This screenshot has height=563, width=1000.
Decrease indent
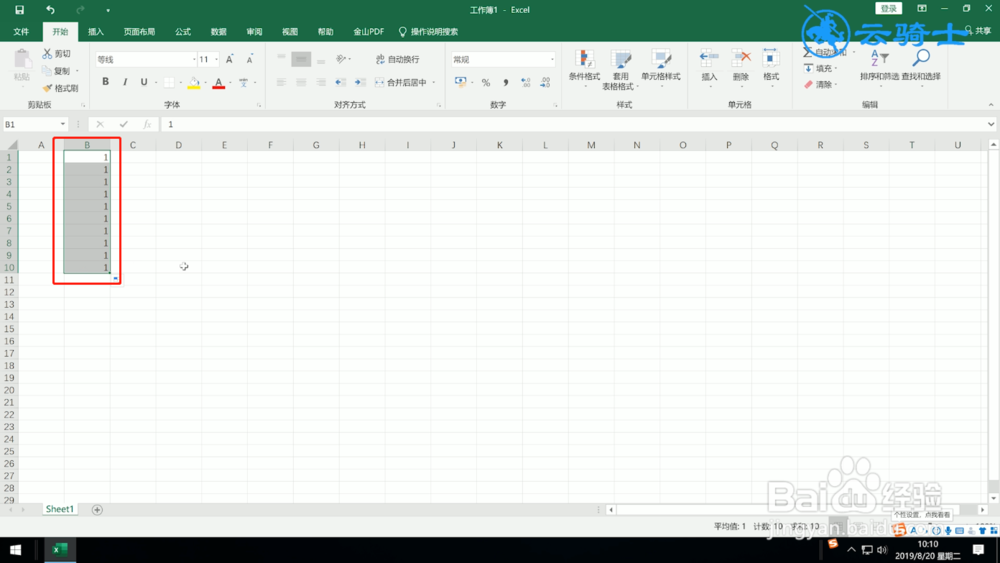point(341,82)
